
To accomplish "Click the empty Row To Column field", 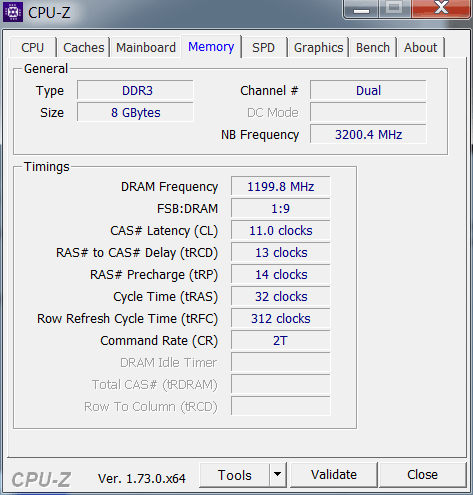I will (x=281, y=407).
